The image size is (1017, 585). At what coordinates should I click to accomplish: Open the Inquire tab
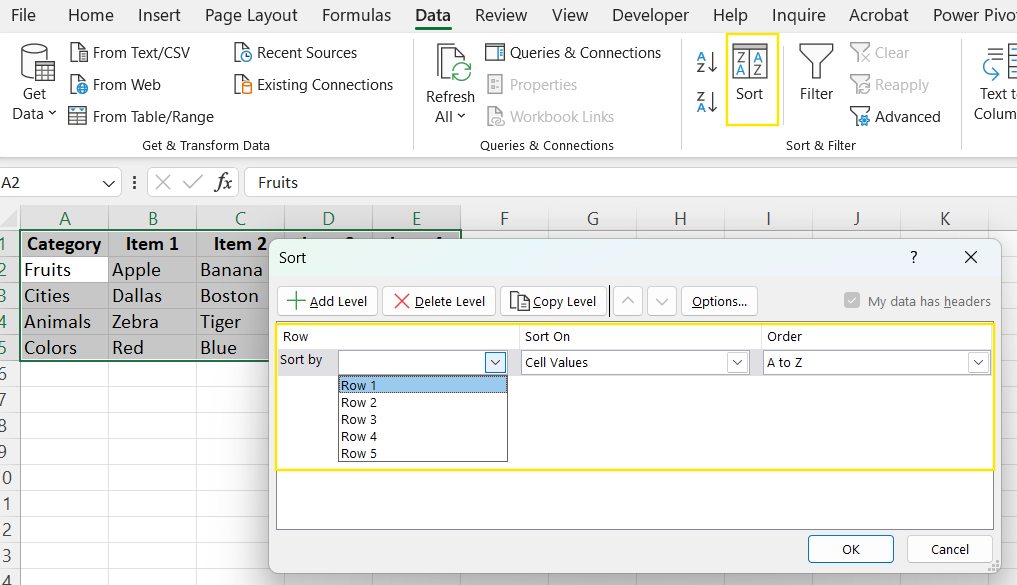click(798, 15)
